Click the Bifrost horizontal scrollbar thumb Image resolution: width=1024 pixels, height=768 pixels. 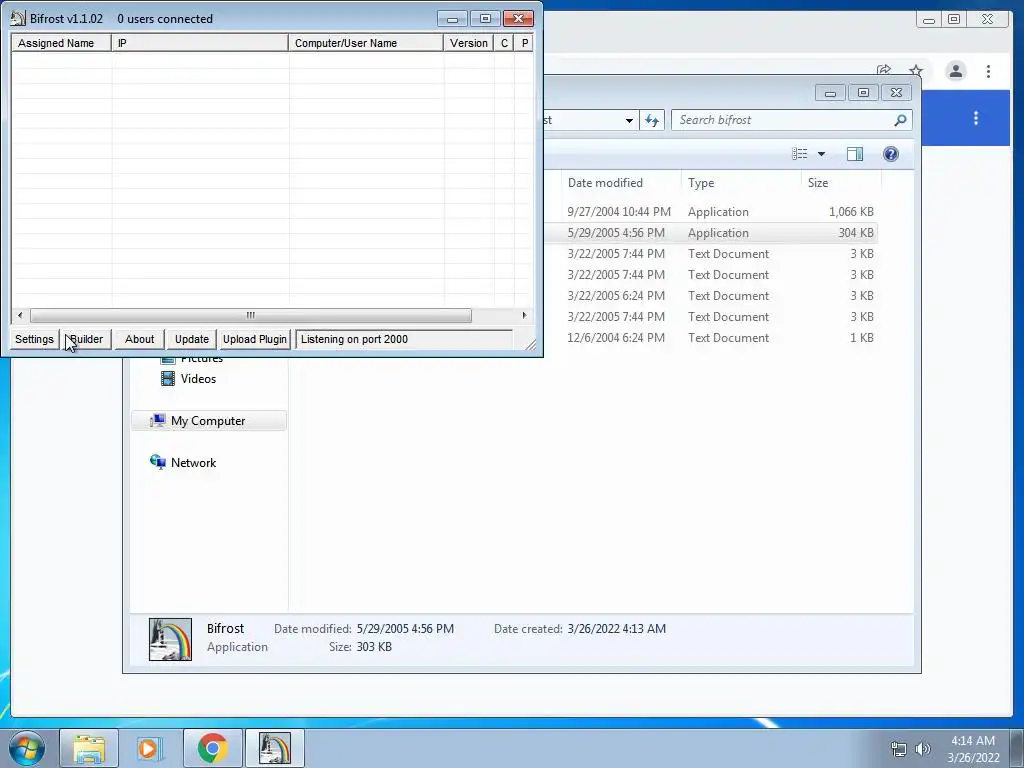251,315
